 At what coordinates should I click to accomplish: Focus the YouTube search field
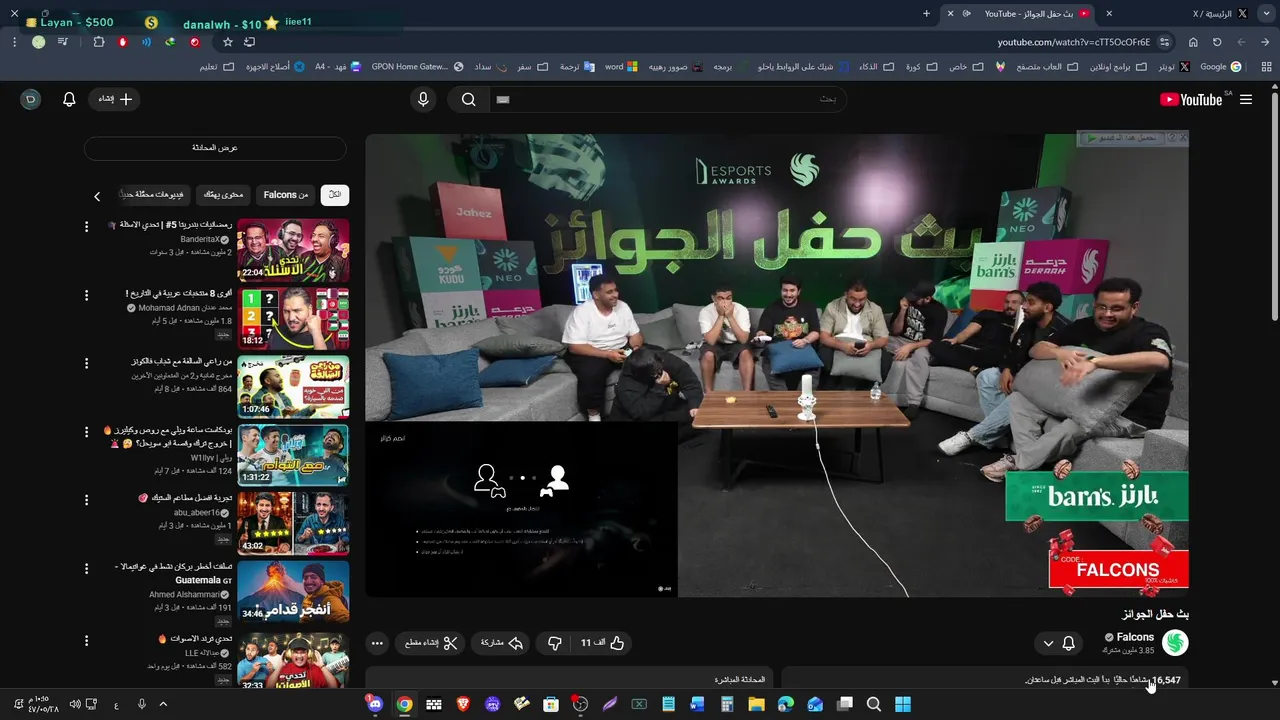667,99
